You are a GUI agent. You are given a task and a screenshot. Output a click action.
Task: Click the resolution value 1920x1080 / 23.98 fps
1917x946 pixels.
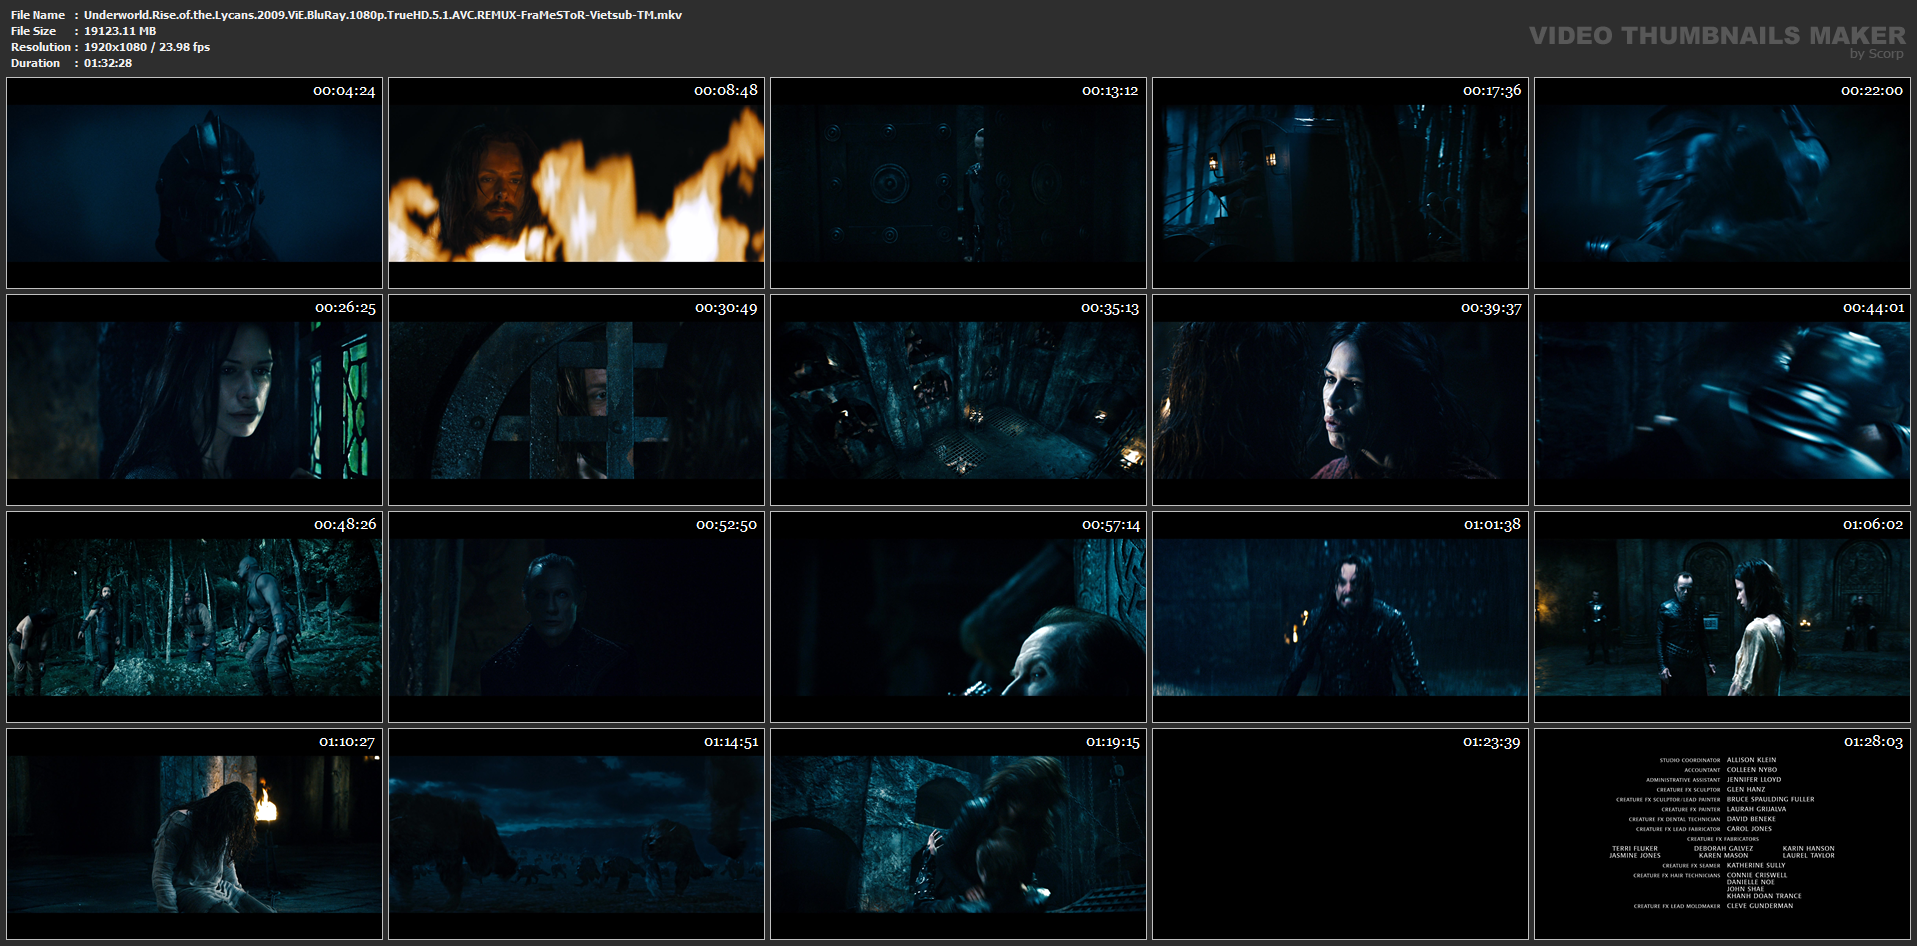click(x=147, y=47)
